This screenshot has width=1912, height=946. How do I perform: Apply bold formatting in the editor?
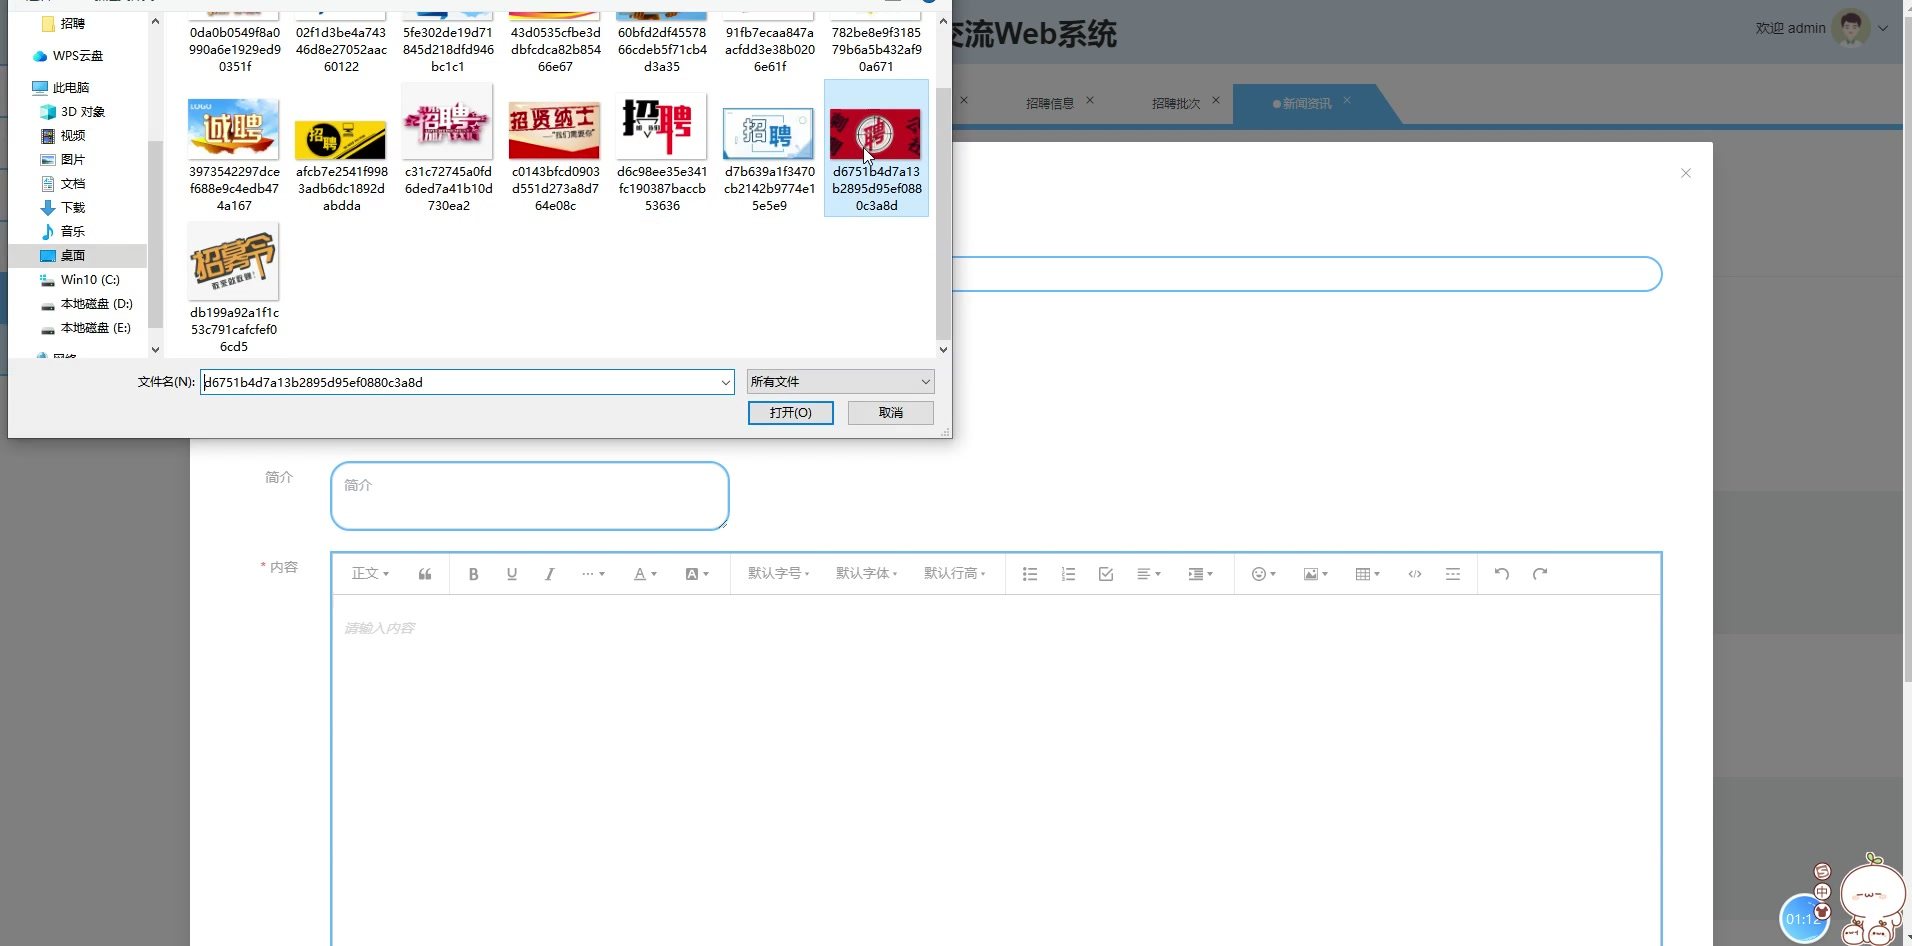(474, 574)
